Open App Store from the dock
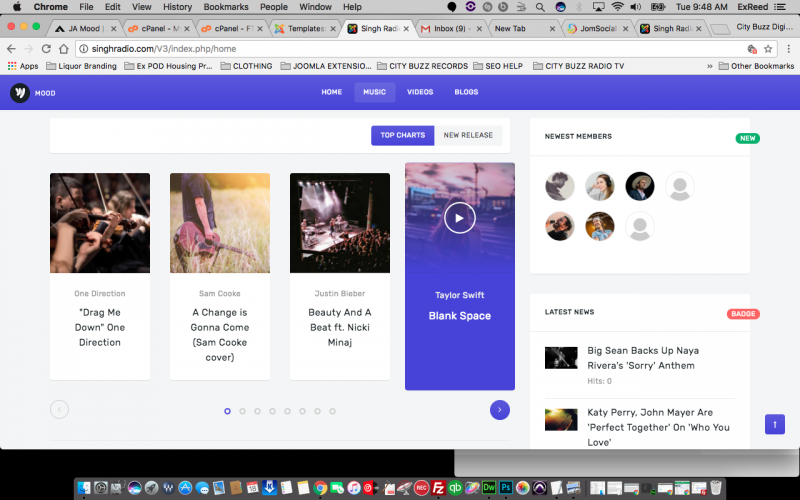Image resolution: width=800 pixels, height=500 pixels. pyautogui.click(x=185, y=488)
